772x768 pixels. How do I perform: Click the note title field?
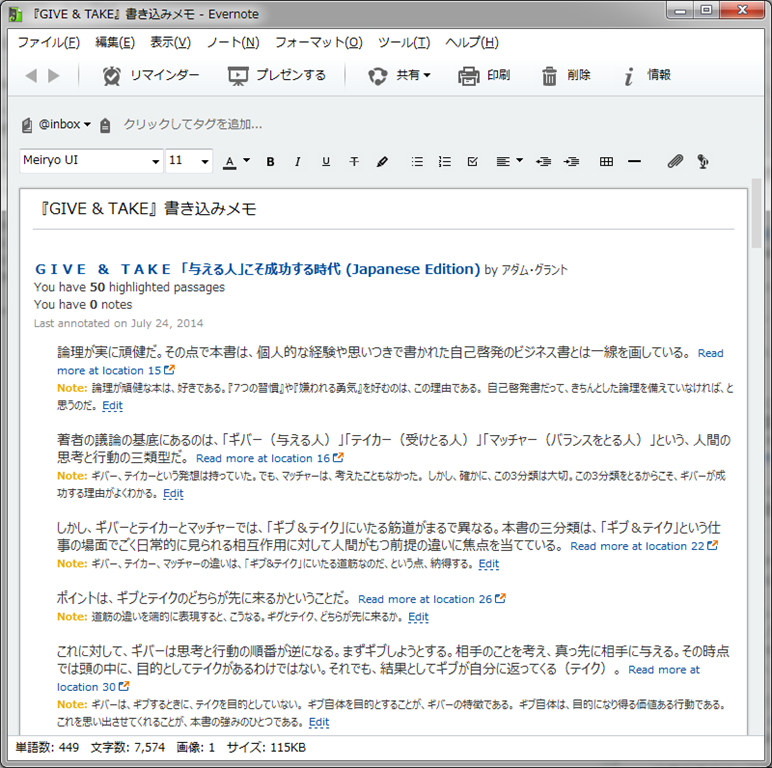coord(384,209)
